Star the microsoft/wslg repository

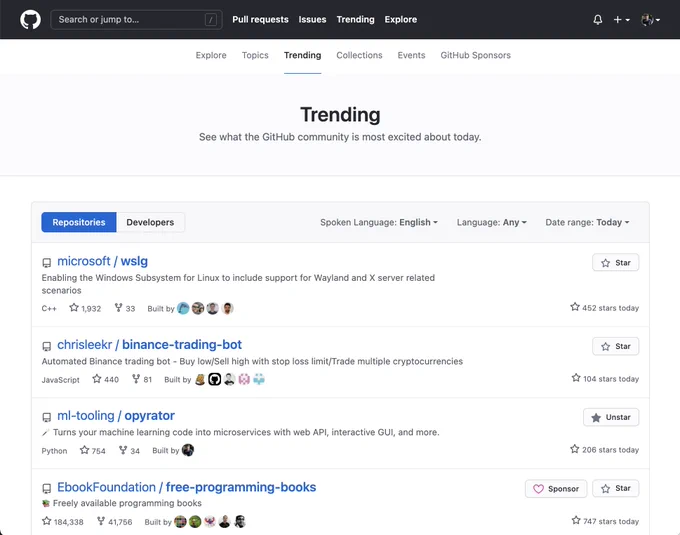point(615,263)
